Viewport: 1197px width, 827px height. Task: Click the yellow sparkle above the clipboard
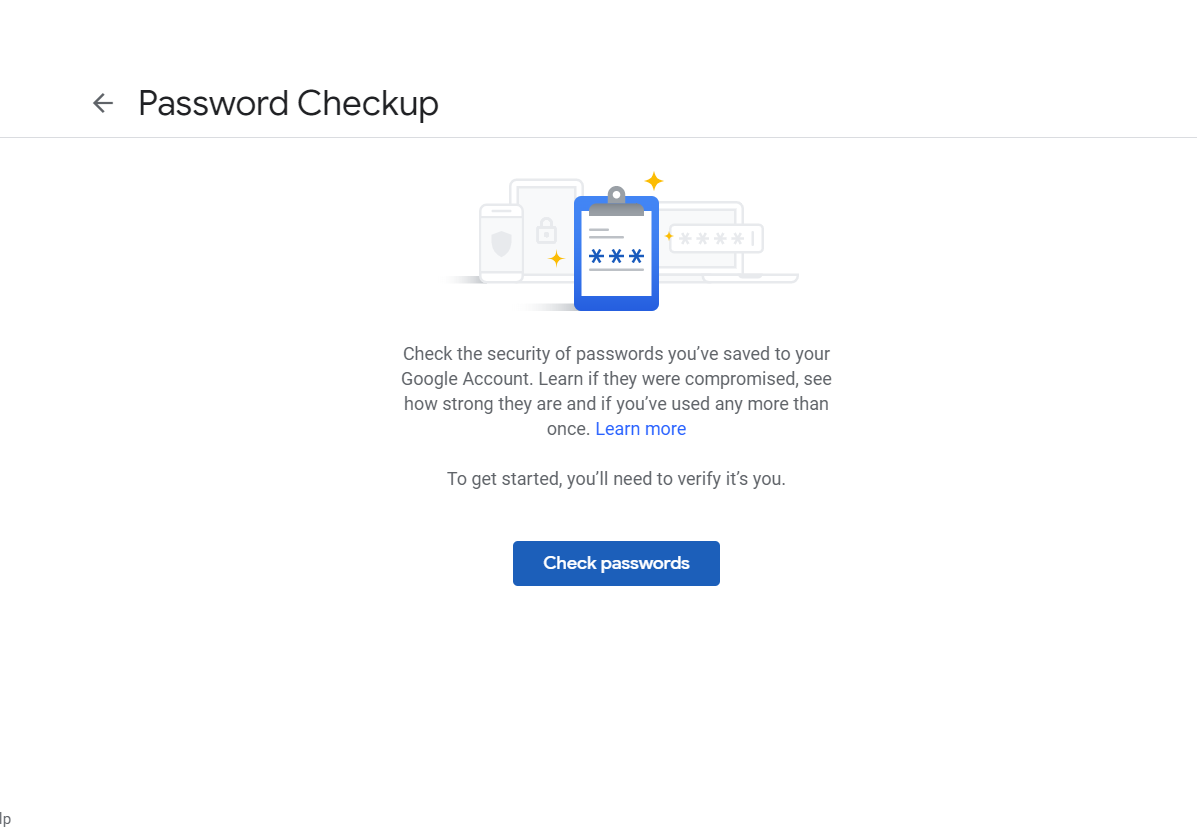(x=655, y=180)
